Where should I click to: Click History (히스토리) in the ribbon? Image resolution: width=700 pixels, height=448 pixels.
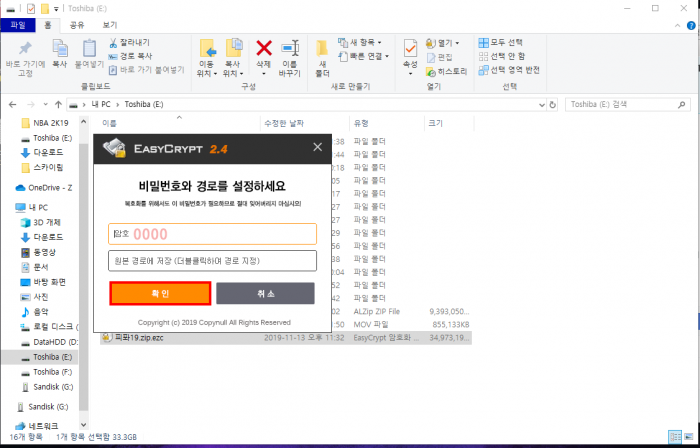click(446, 71)
